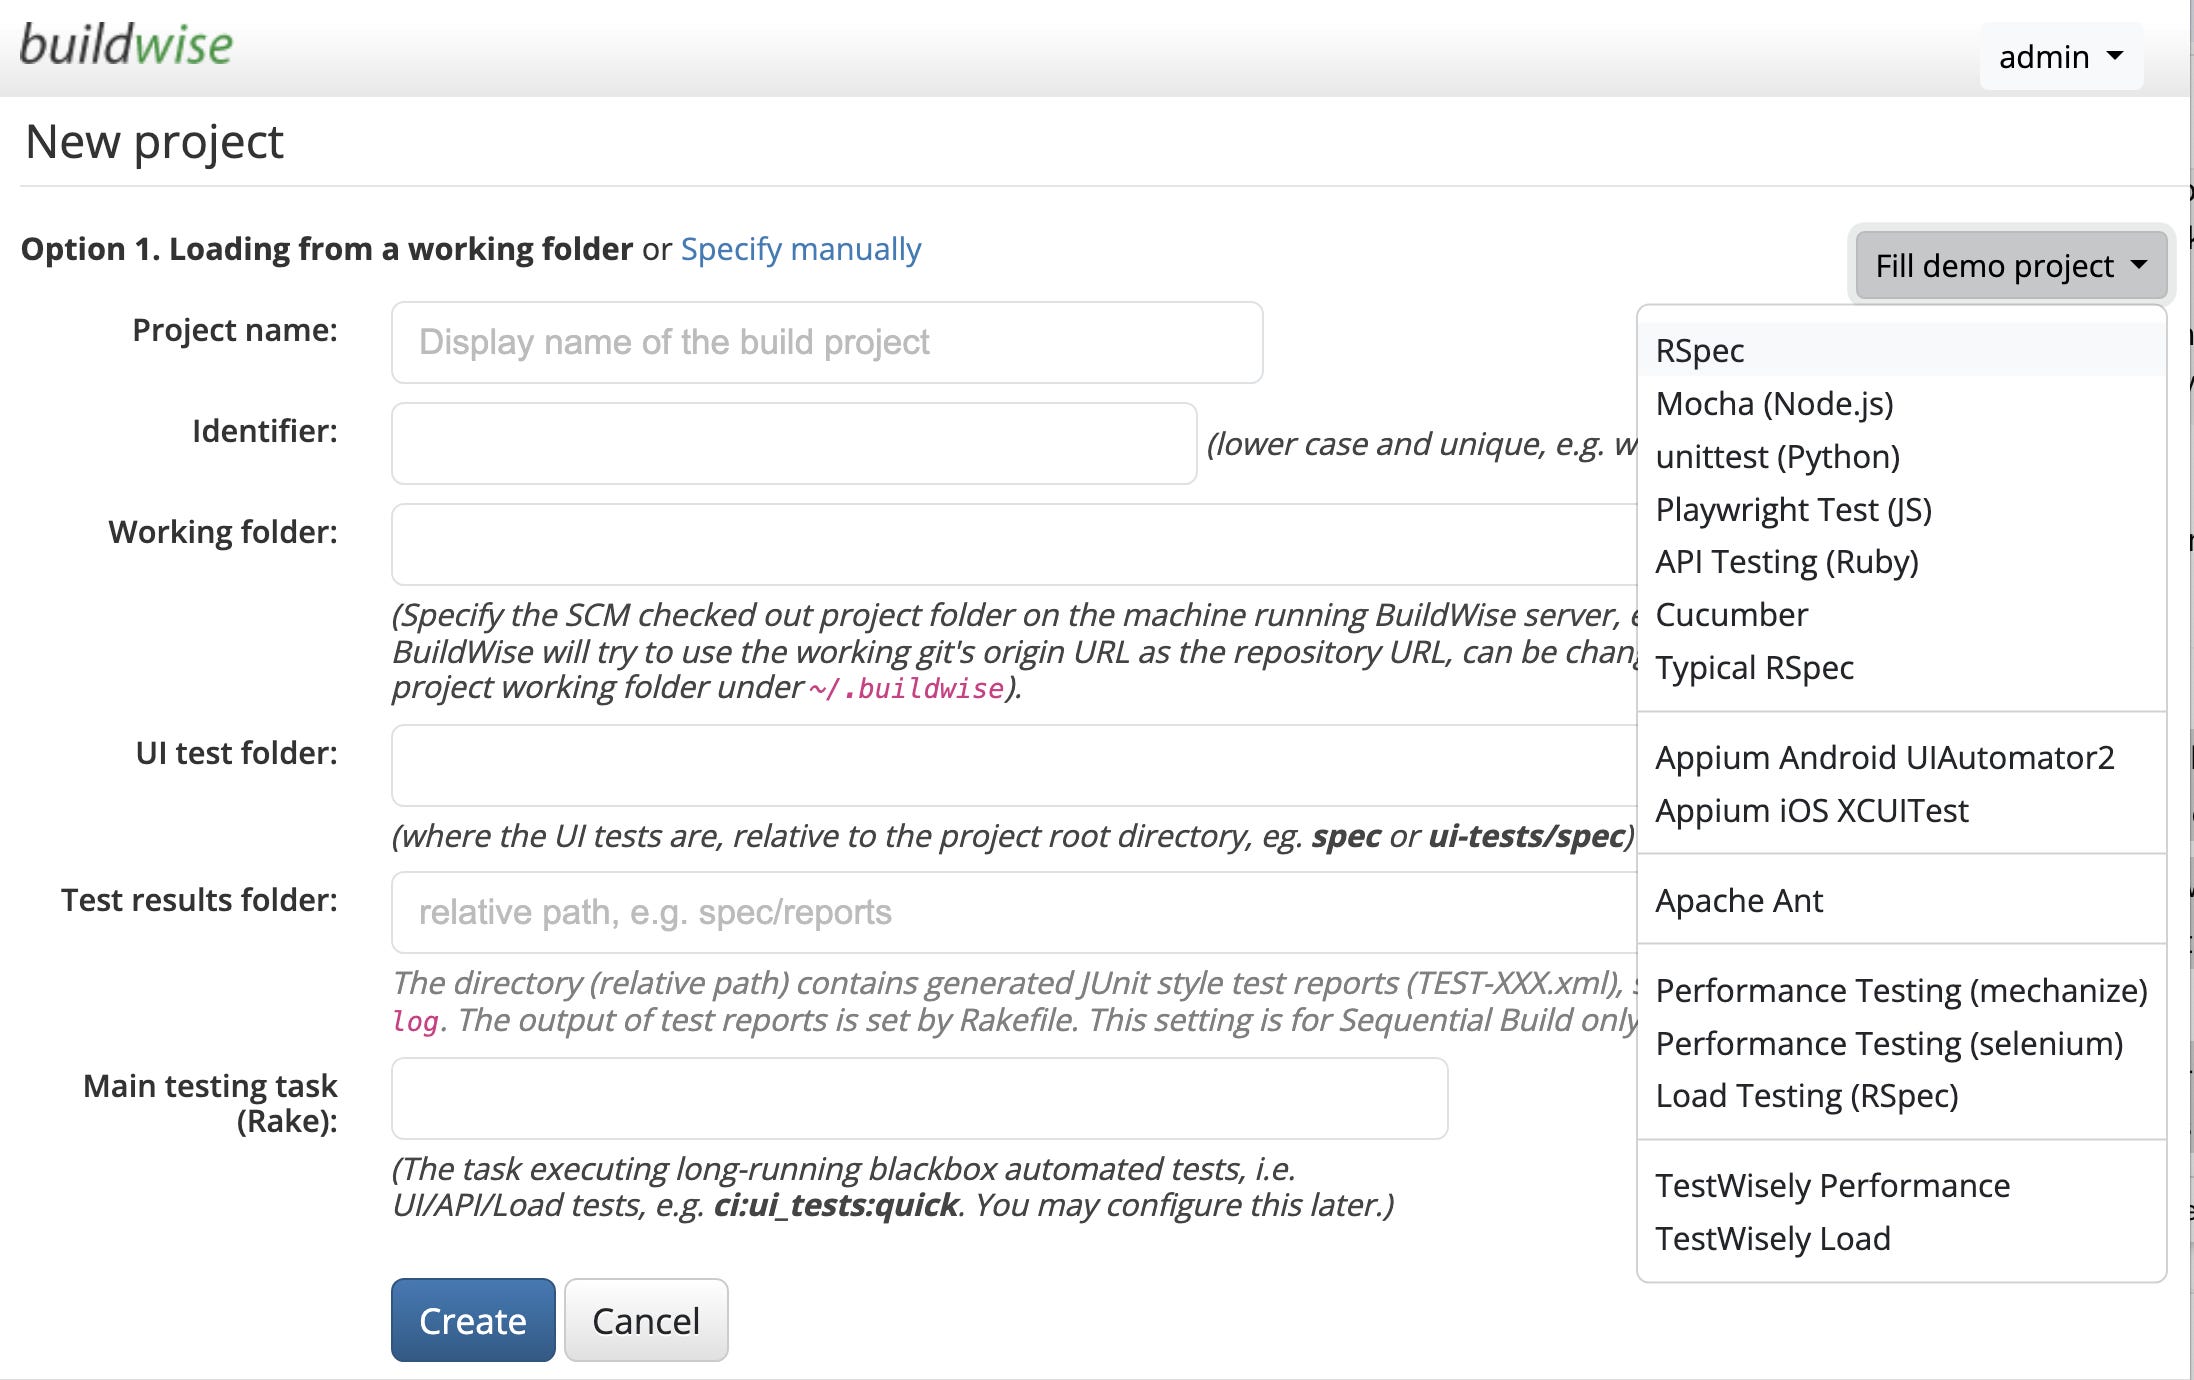Select Cucumber demo project
This screenshot has width=2194, height=1380.
coord(1731,615)
